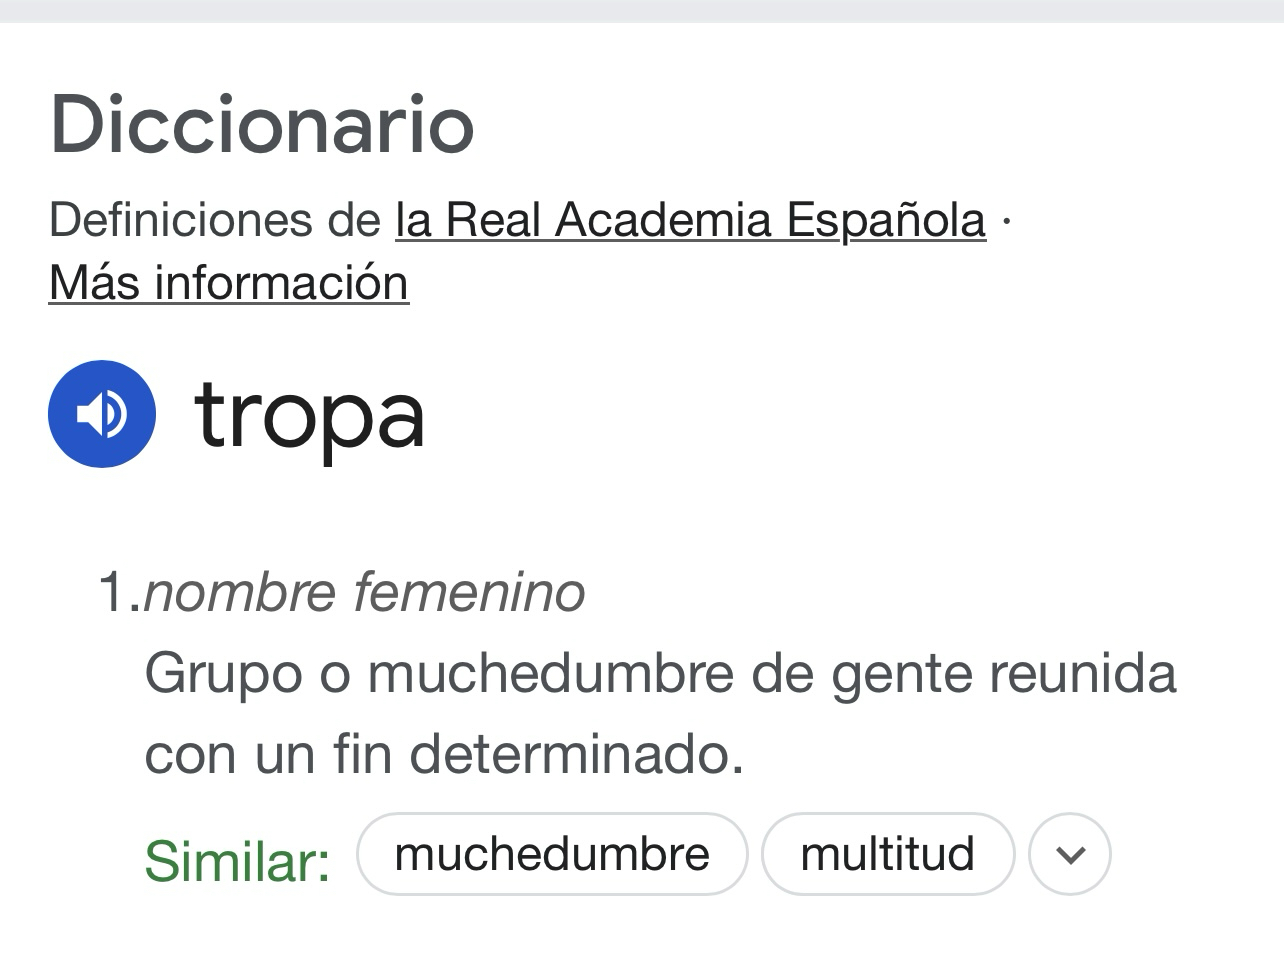Click the green Similar: label
The image size is (1284, 962).
click(x=237, y=860)
